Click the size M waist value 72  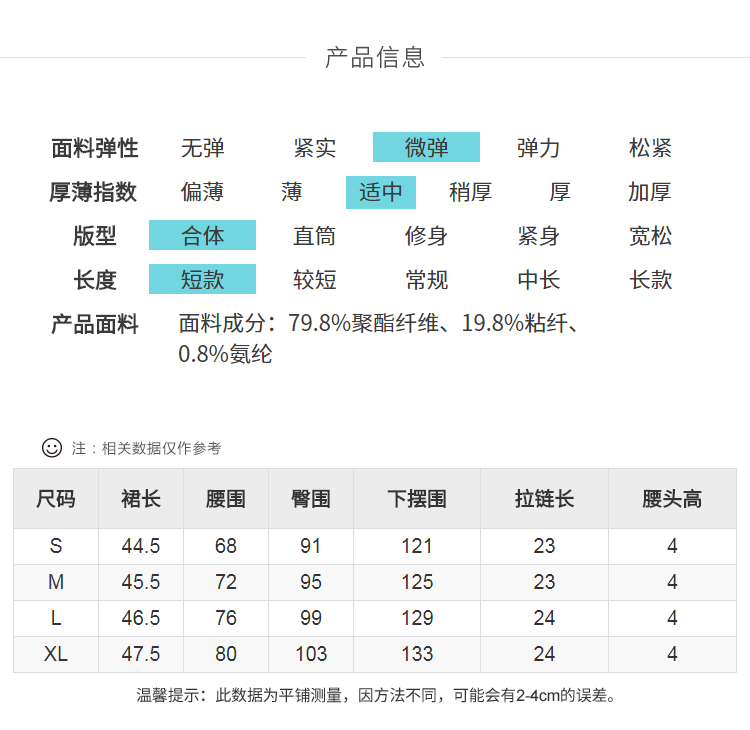[x=226, y=582]
